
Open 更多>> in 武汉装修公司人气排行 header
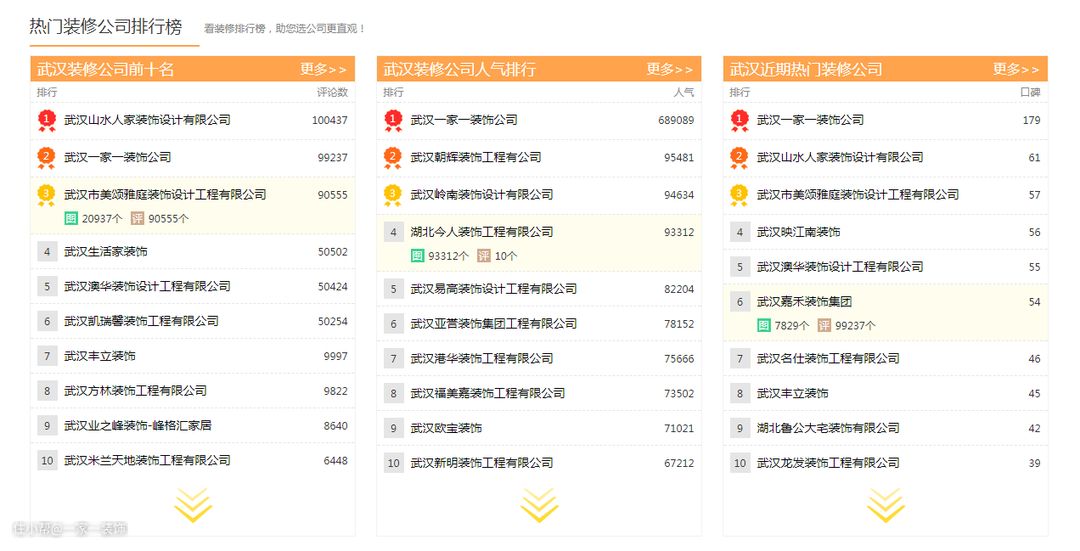[x=669, y=69]
